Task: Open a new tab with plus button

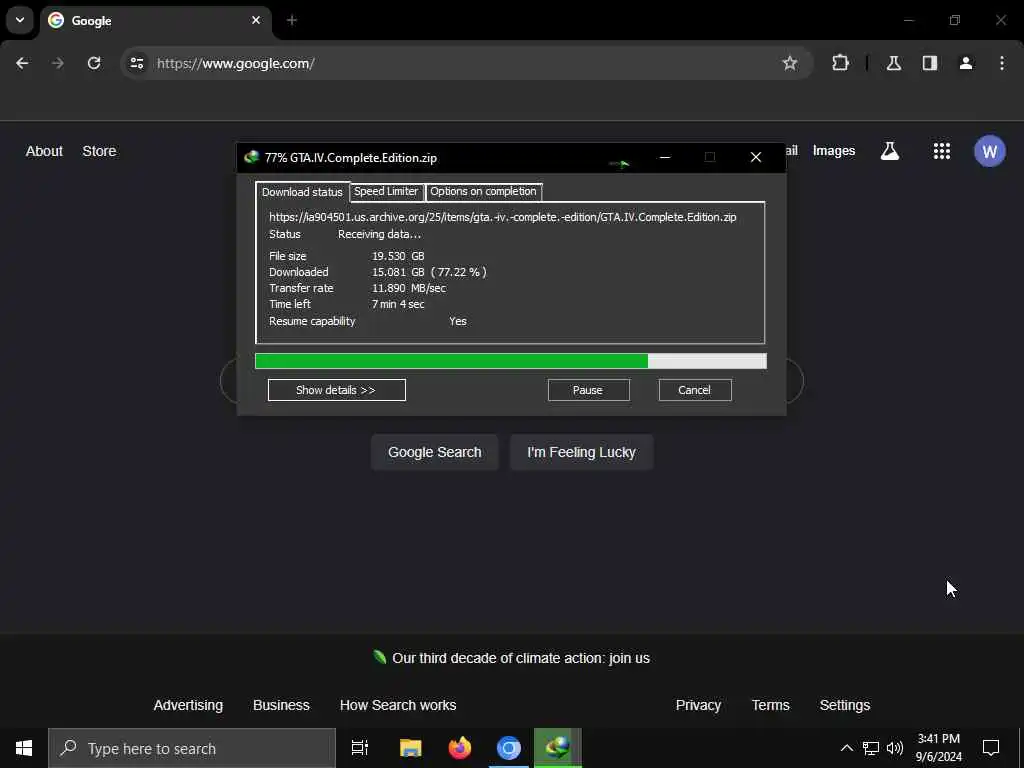Action: [292, 20]
